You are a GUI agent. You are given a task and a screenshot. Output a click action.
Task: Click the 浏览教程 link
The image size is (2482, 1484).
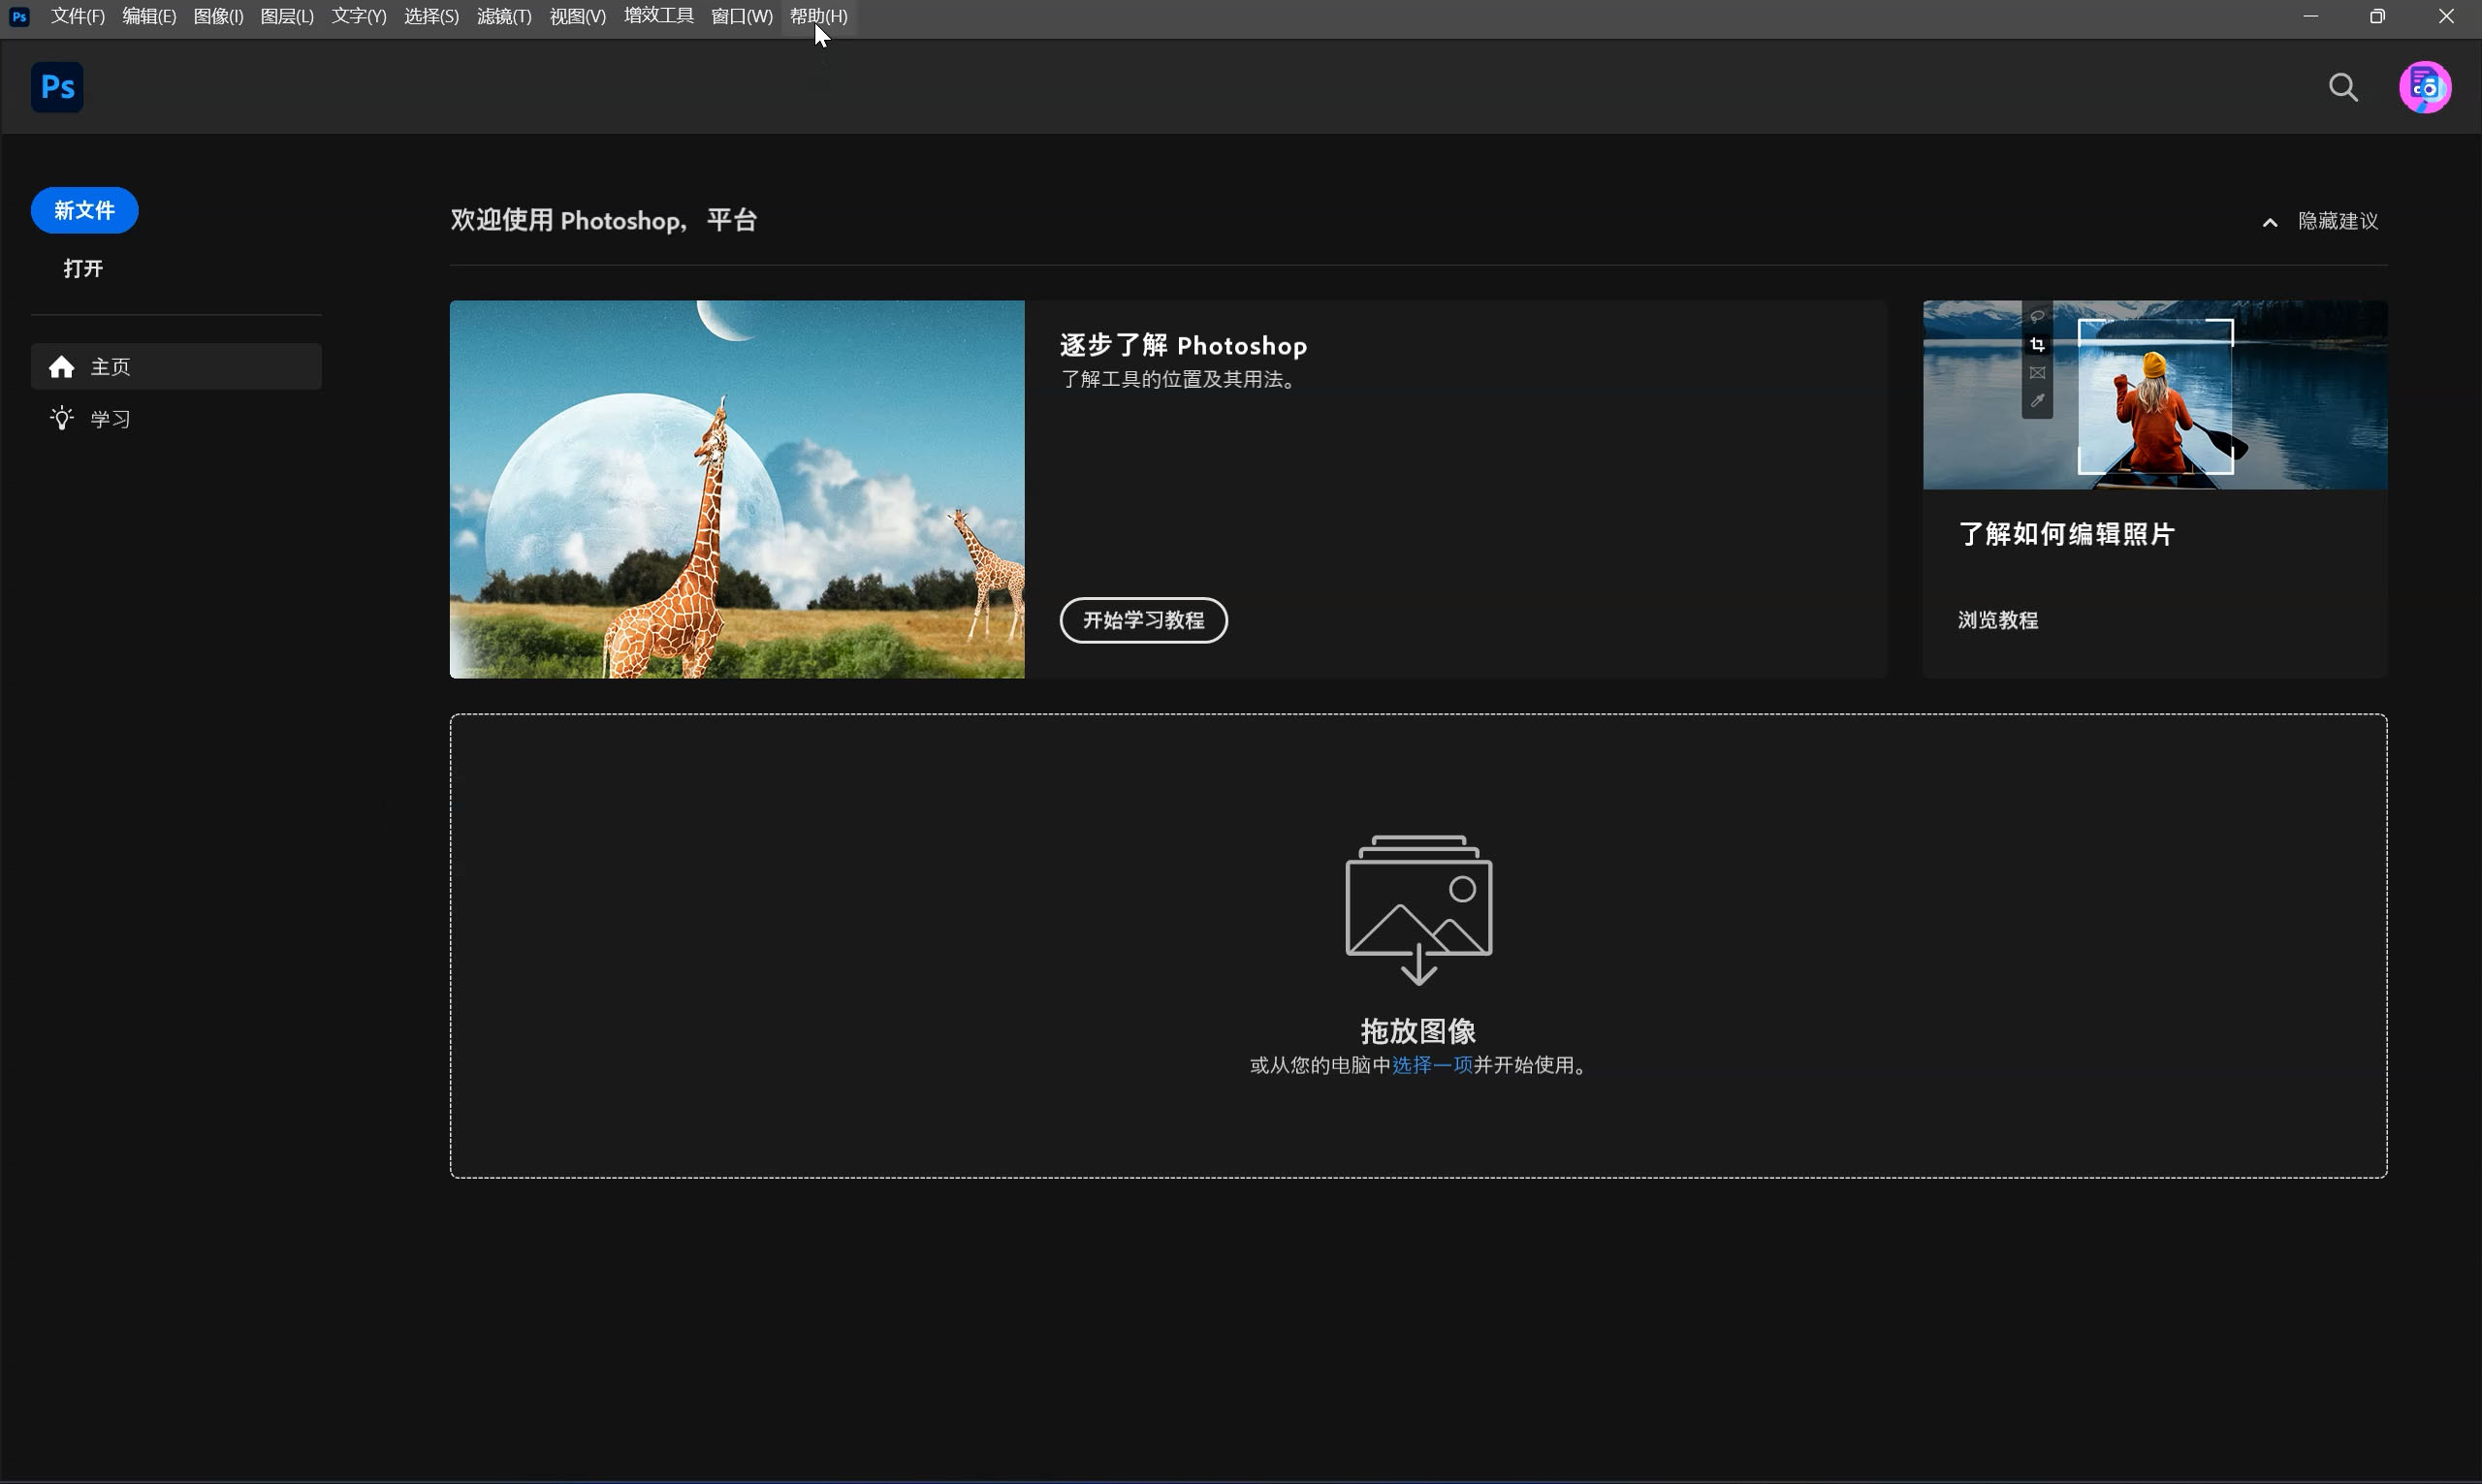click(x=1997, y=620)
